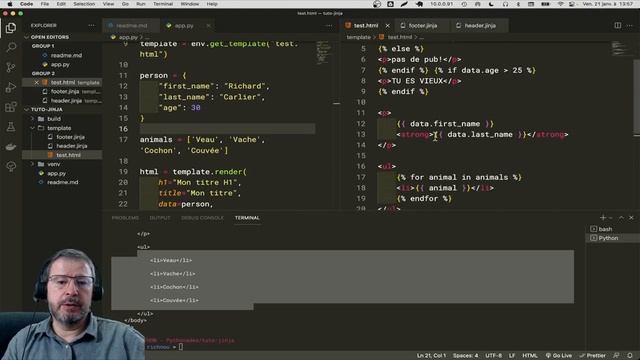Select the Python terminal instance
640x360 pixels.
coord(612,238)
